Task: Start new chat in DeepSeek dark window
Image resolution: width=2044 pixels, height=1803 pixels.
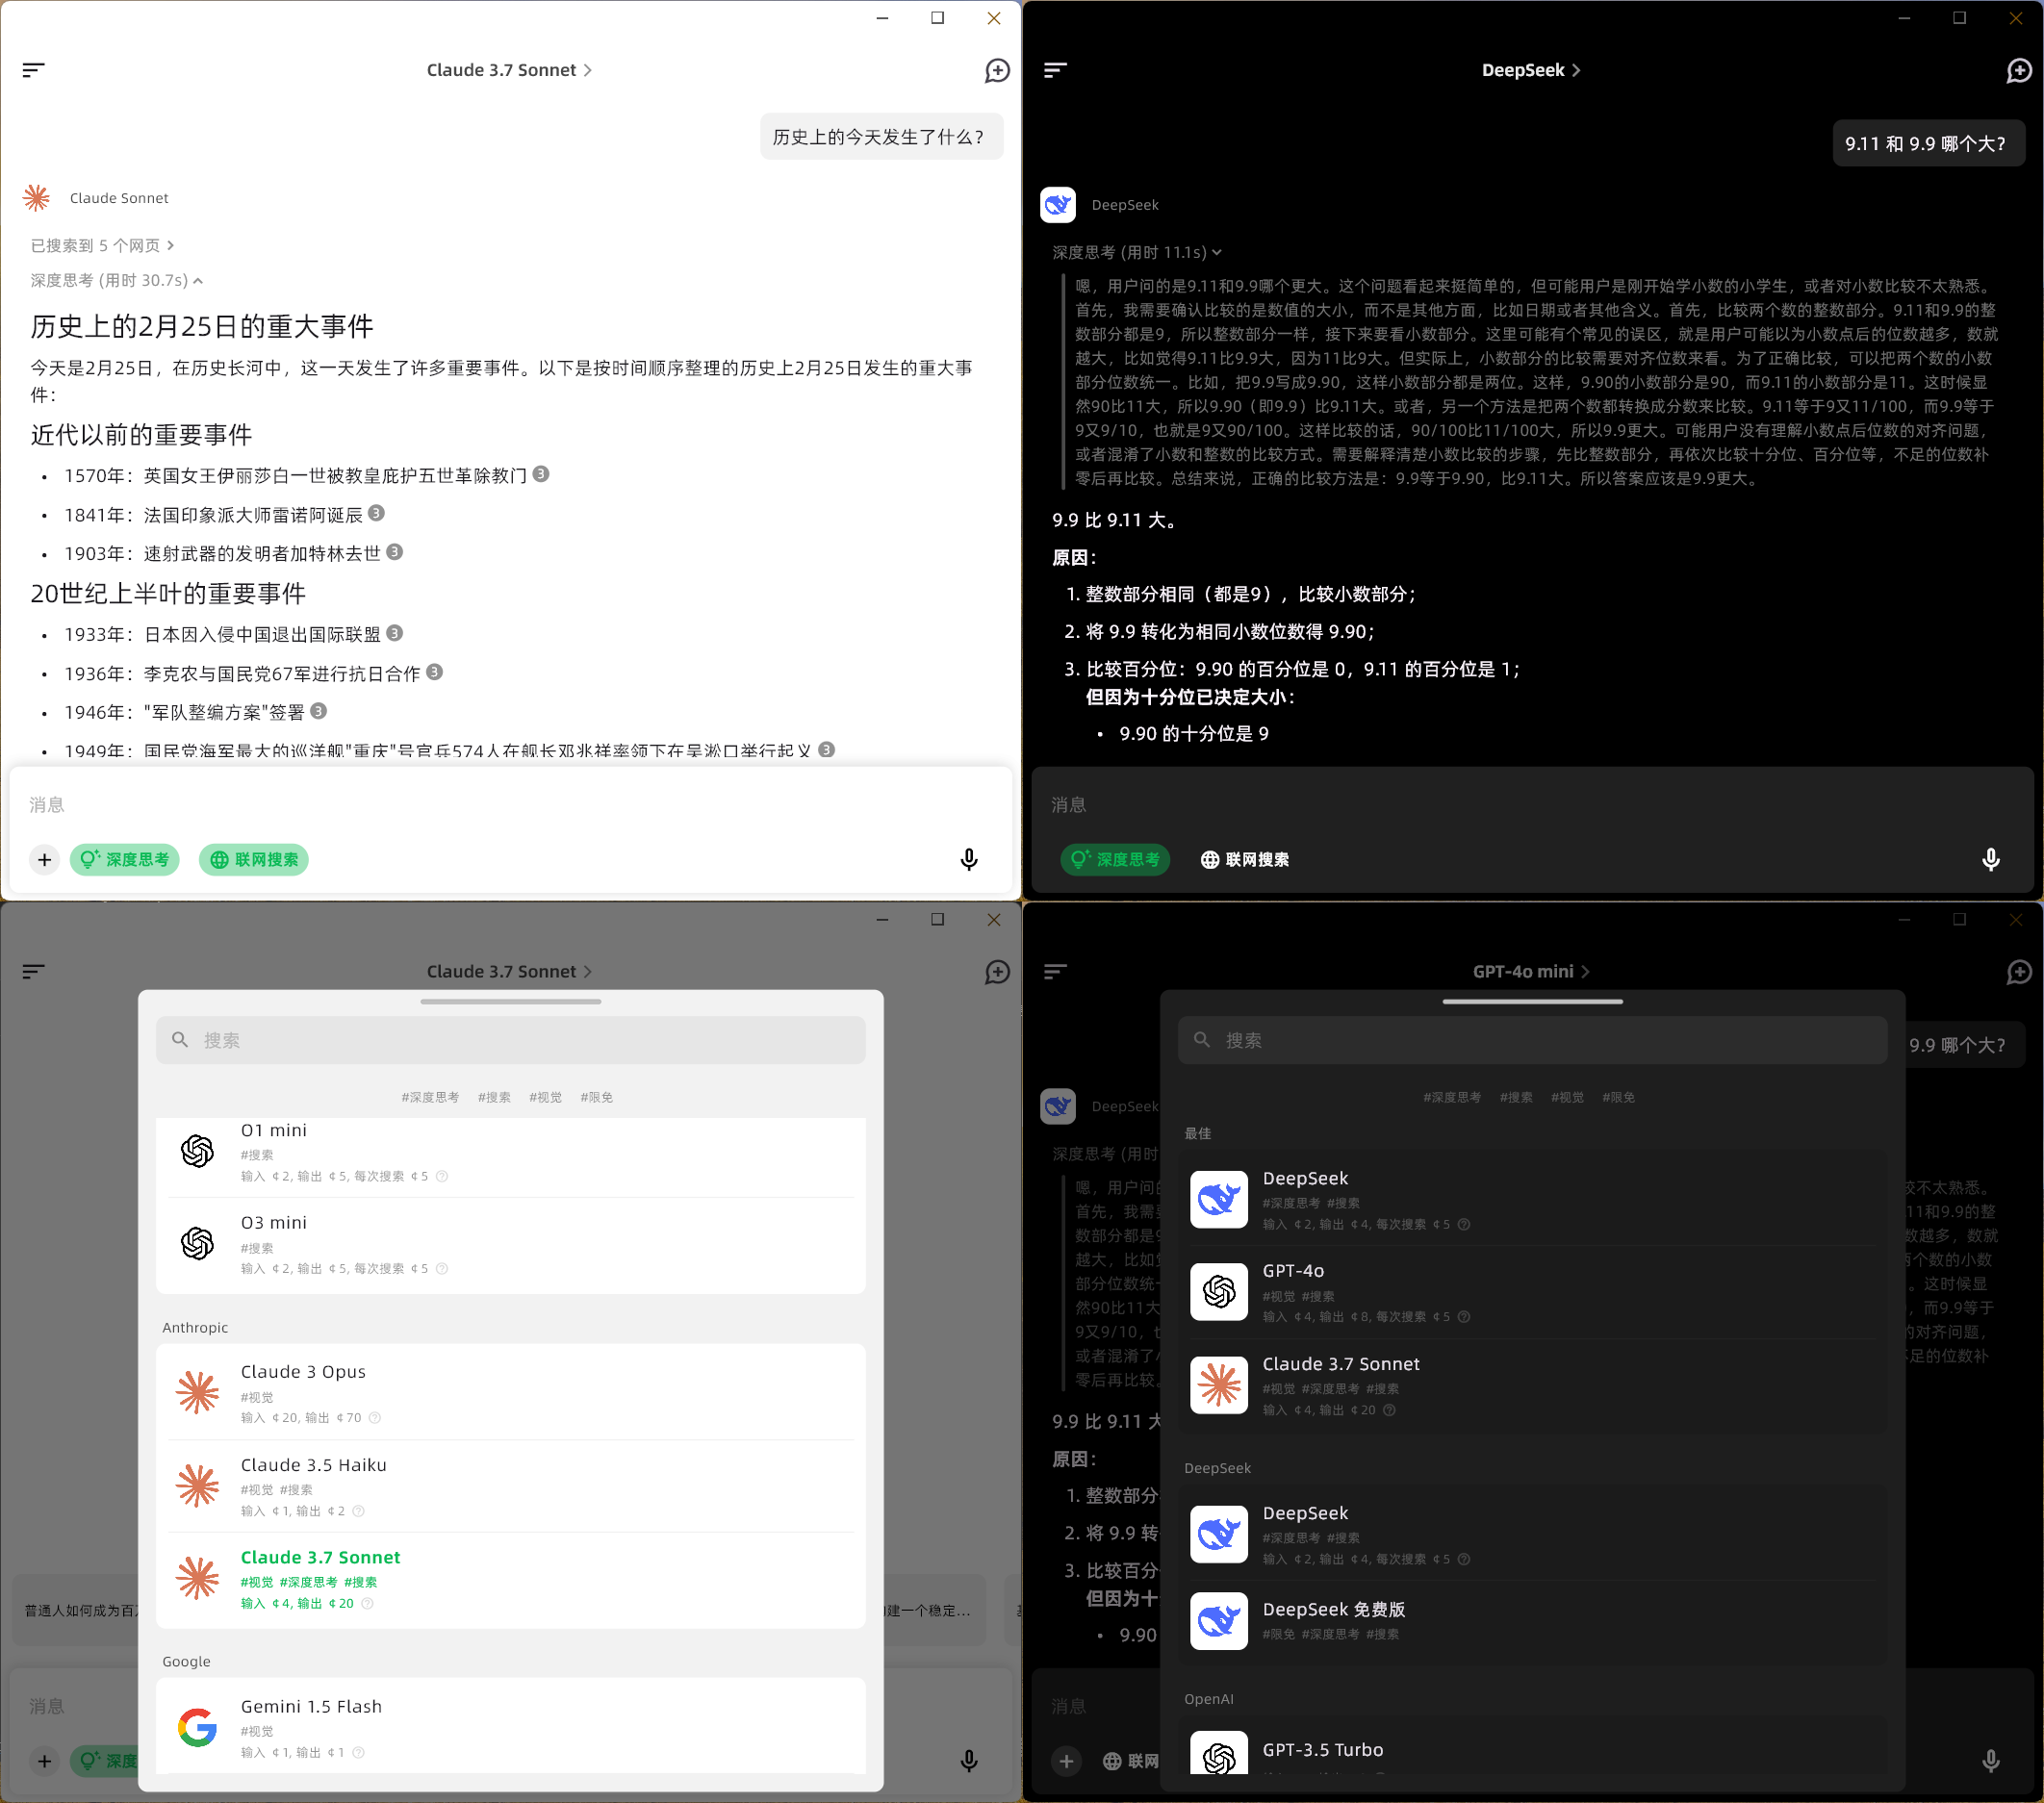Action: 2018,70
